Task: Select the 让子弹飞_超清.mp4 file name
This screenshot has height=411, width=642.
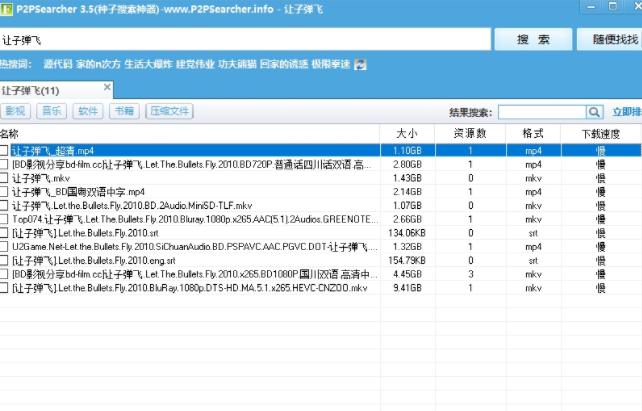Action: pyautogui.click(x=53, y=151)
